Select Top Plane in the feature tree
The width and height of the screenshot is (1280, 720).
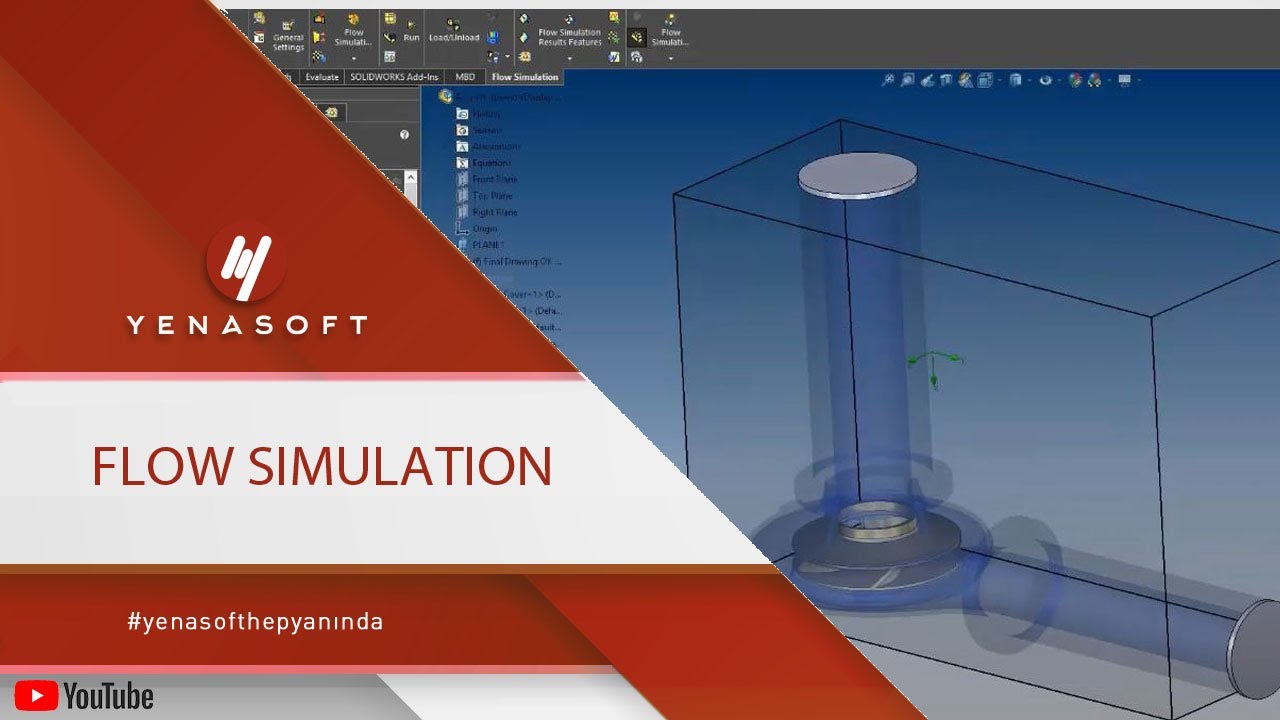(485, 196)
